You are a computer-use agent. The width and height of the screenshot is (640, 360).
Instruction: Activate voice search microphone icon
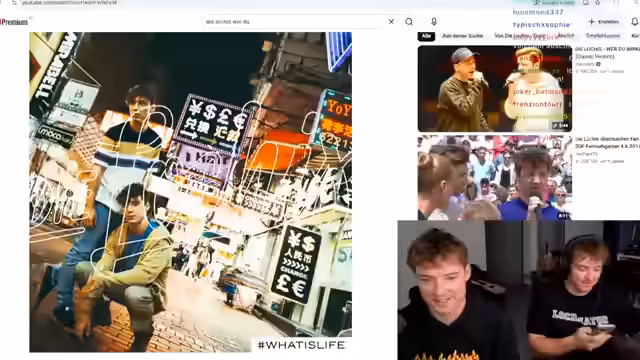(x=434, y=22)
